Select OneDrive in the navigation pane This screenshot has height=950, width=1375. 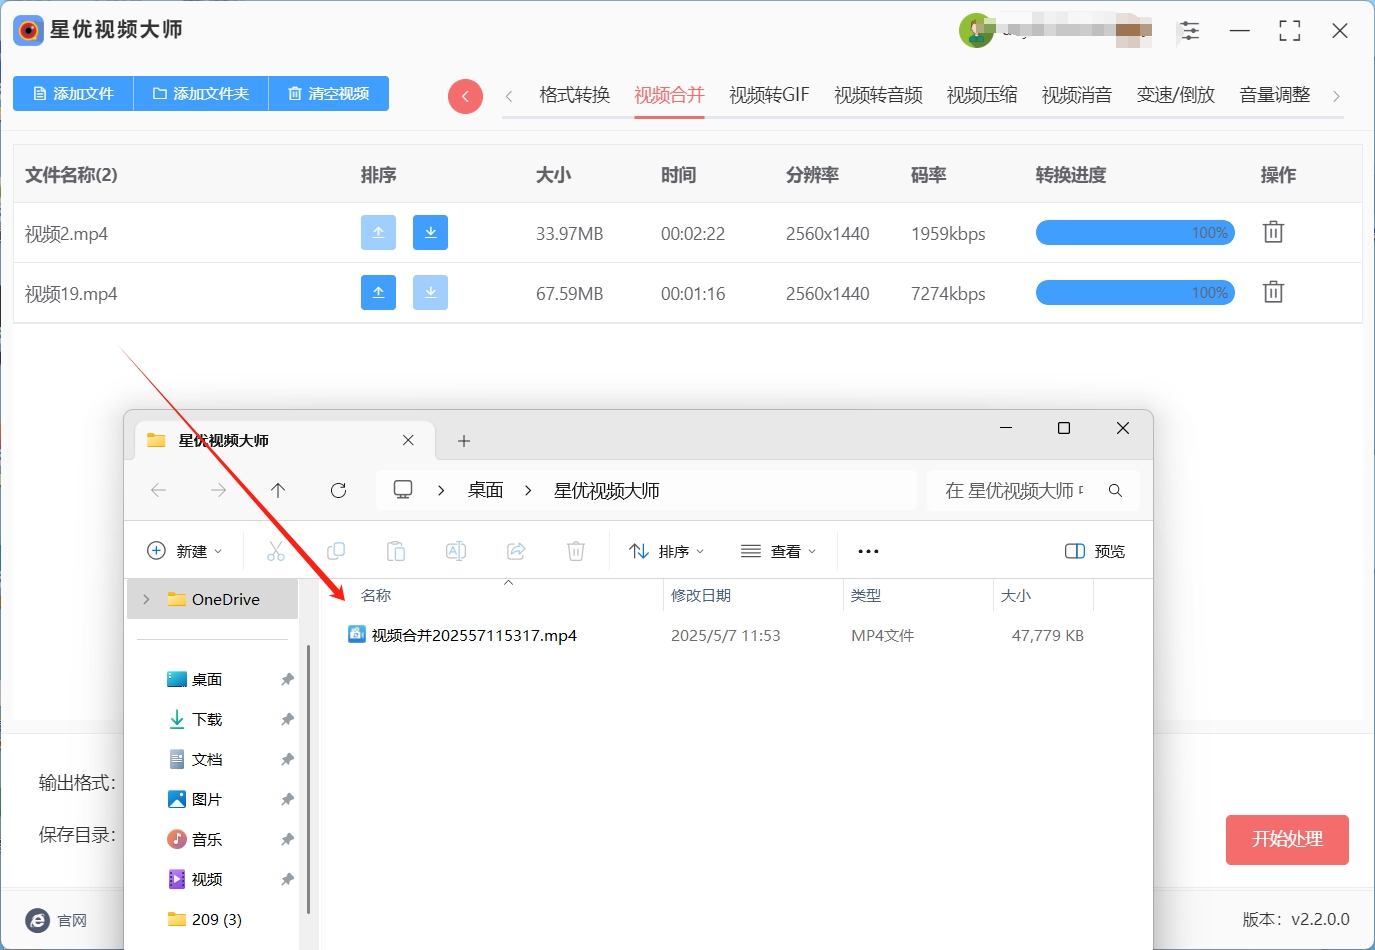coord(213,599)
